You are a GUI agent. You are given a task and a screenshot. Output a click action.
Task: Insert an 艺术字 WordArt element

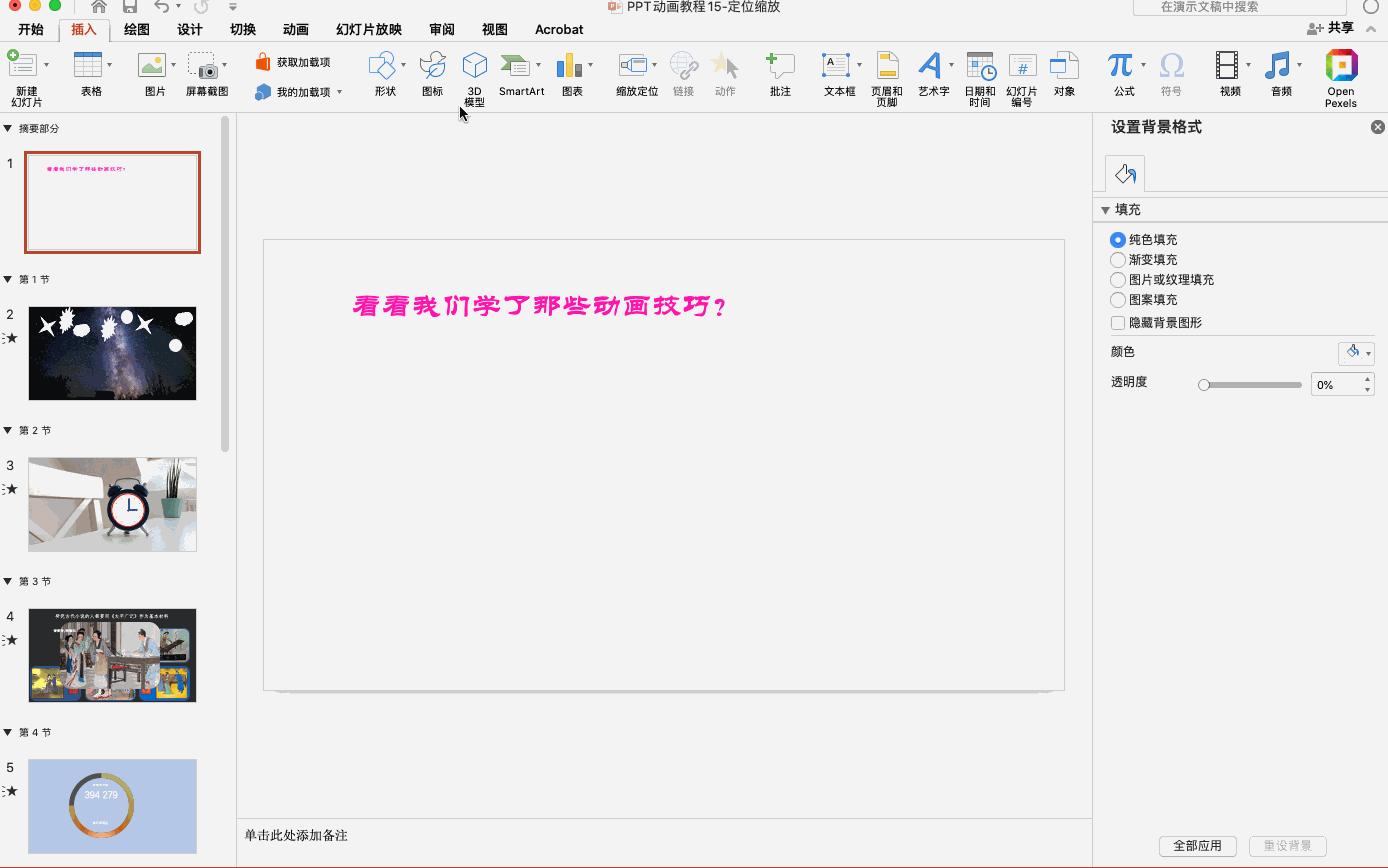click(932, 75)
